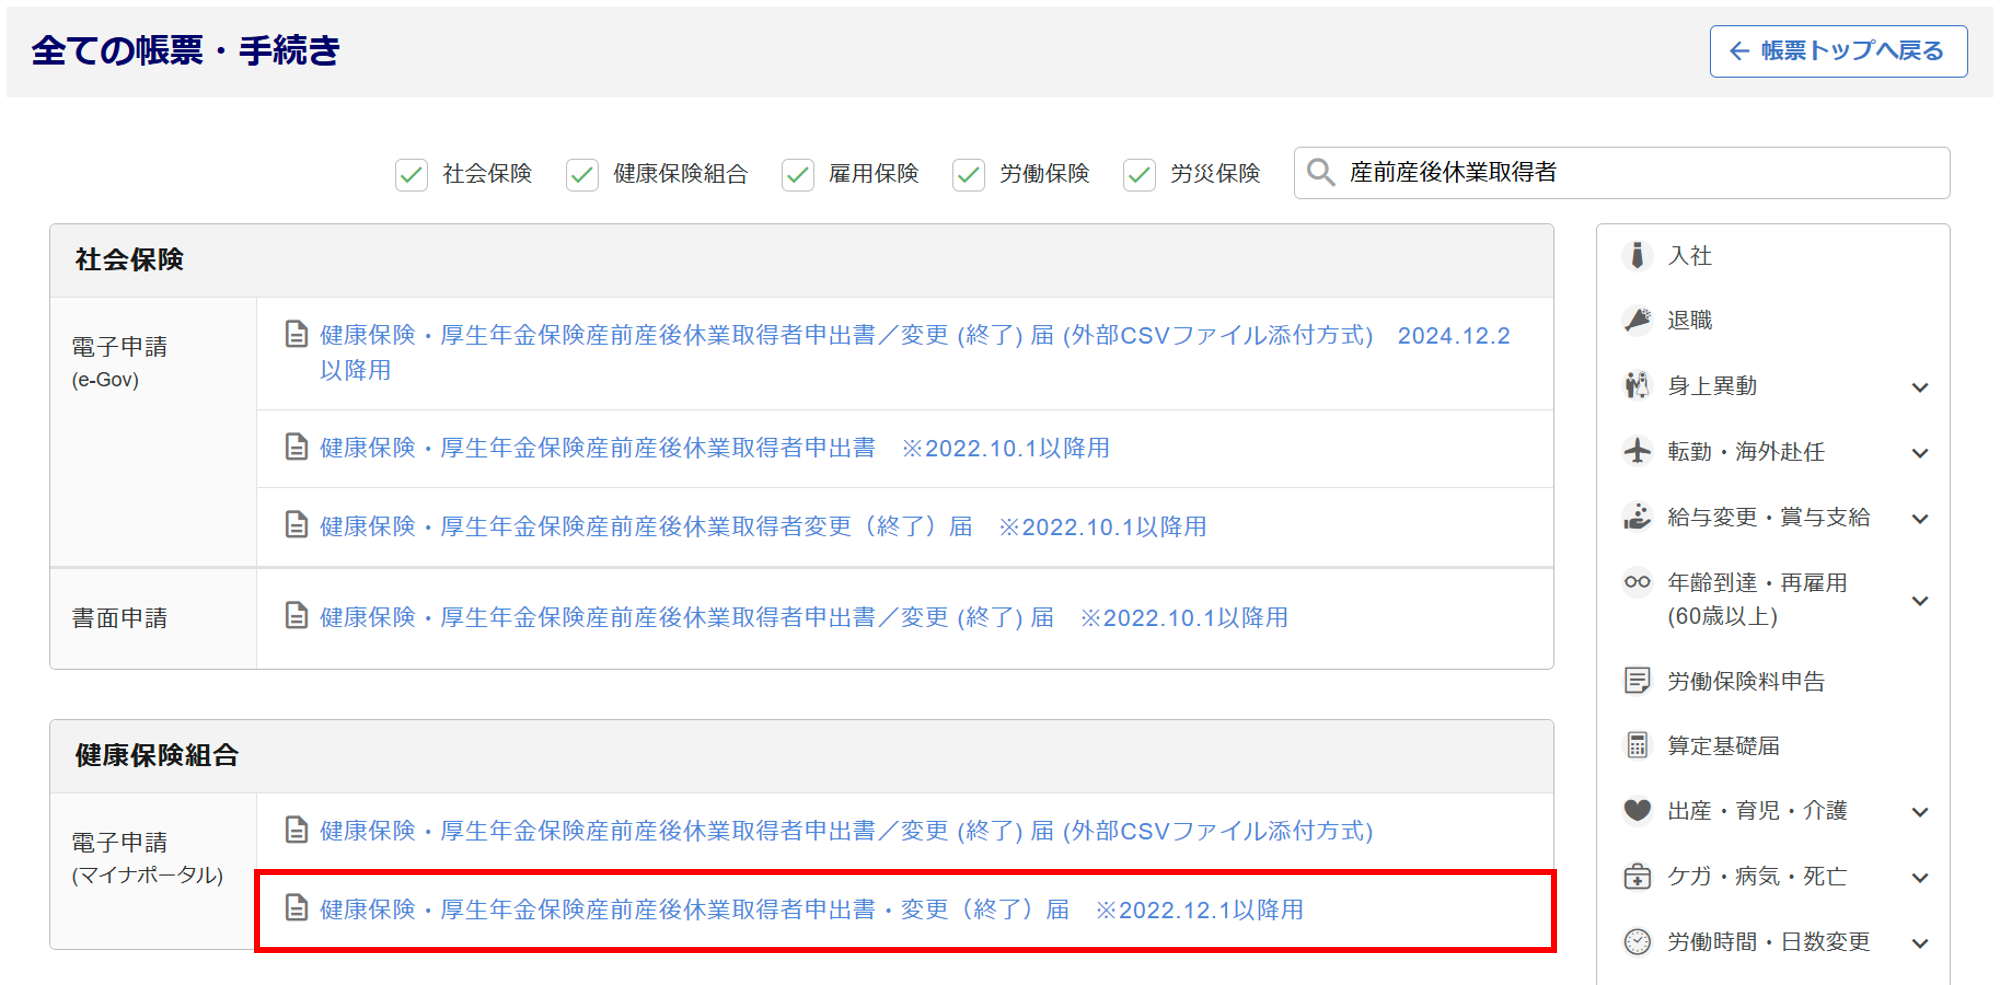The height and width of the screenshot is (985, 2000).
Task: Expand the 労働時間・日数変更 category chevron
Action: pyautogui.click(x=1920, y=943)
